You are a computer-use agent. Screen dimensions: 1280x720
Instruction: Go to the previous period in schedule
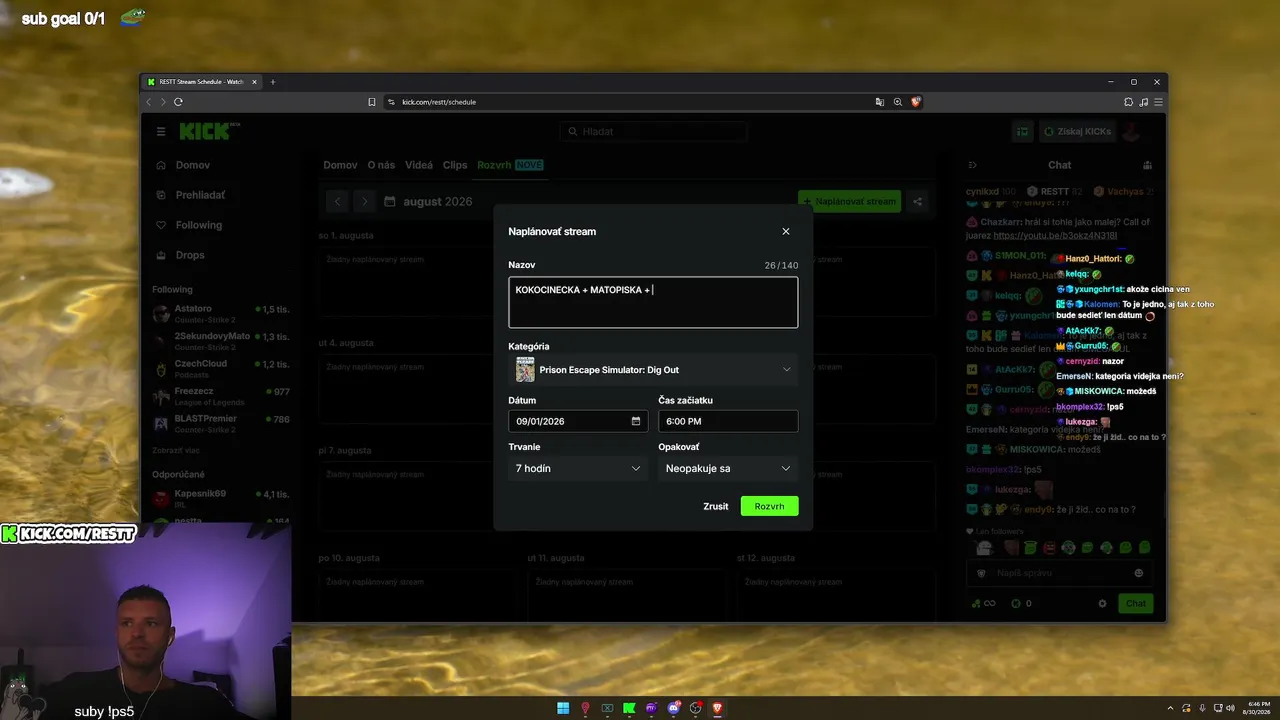[x=338, y=201]
